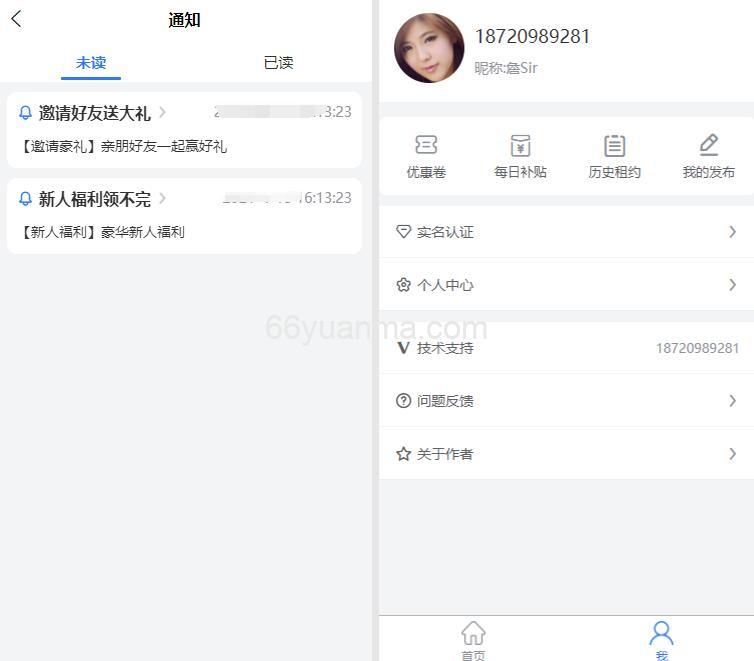Expand the chevron on the 关于作者 row
Image resolution: width=754 pixels, height=661 pixels.
tap(732, 453)
